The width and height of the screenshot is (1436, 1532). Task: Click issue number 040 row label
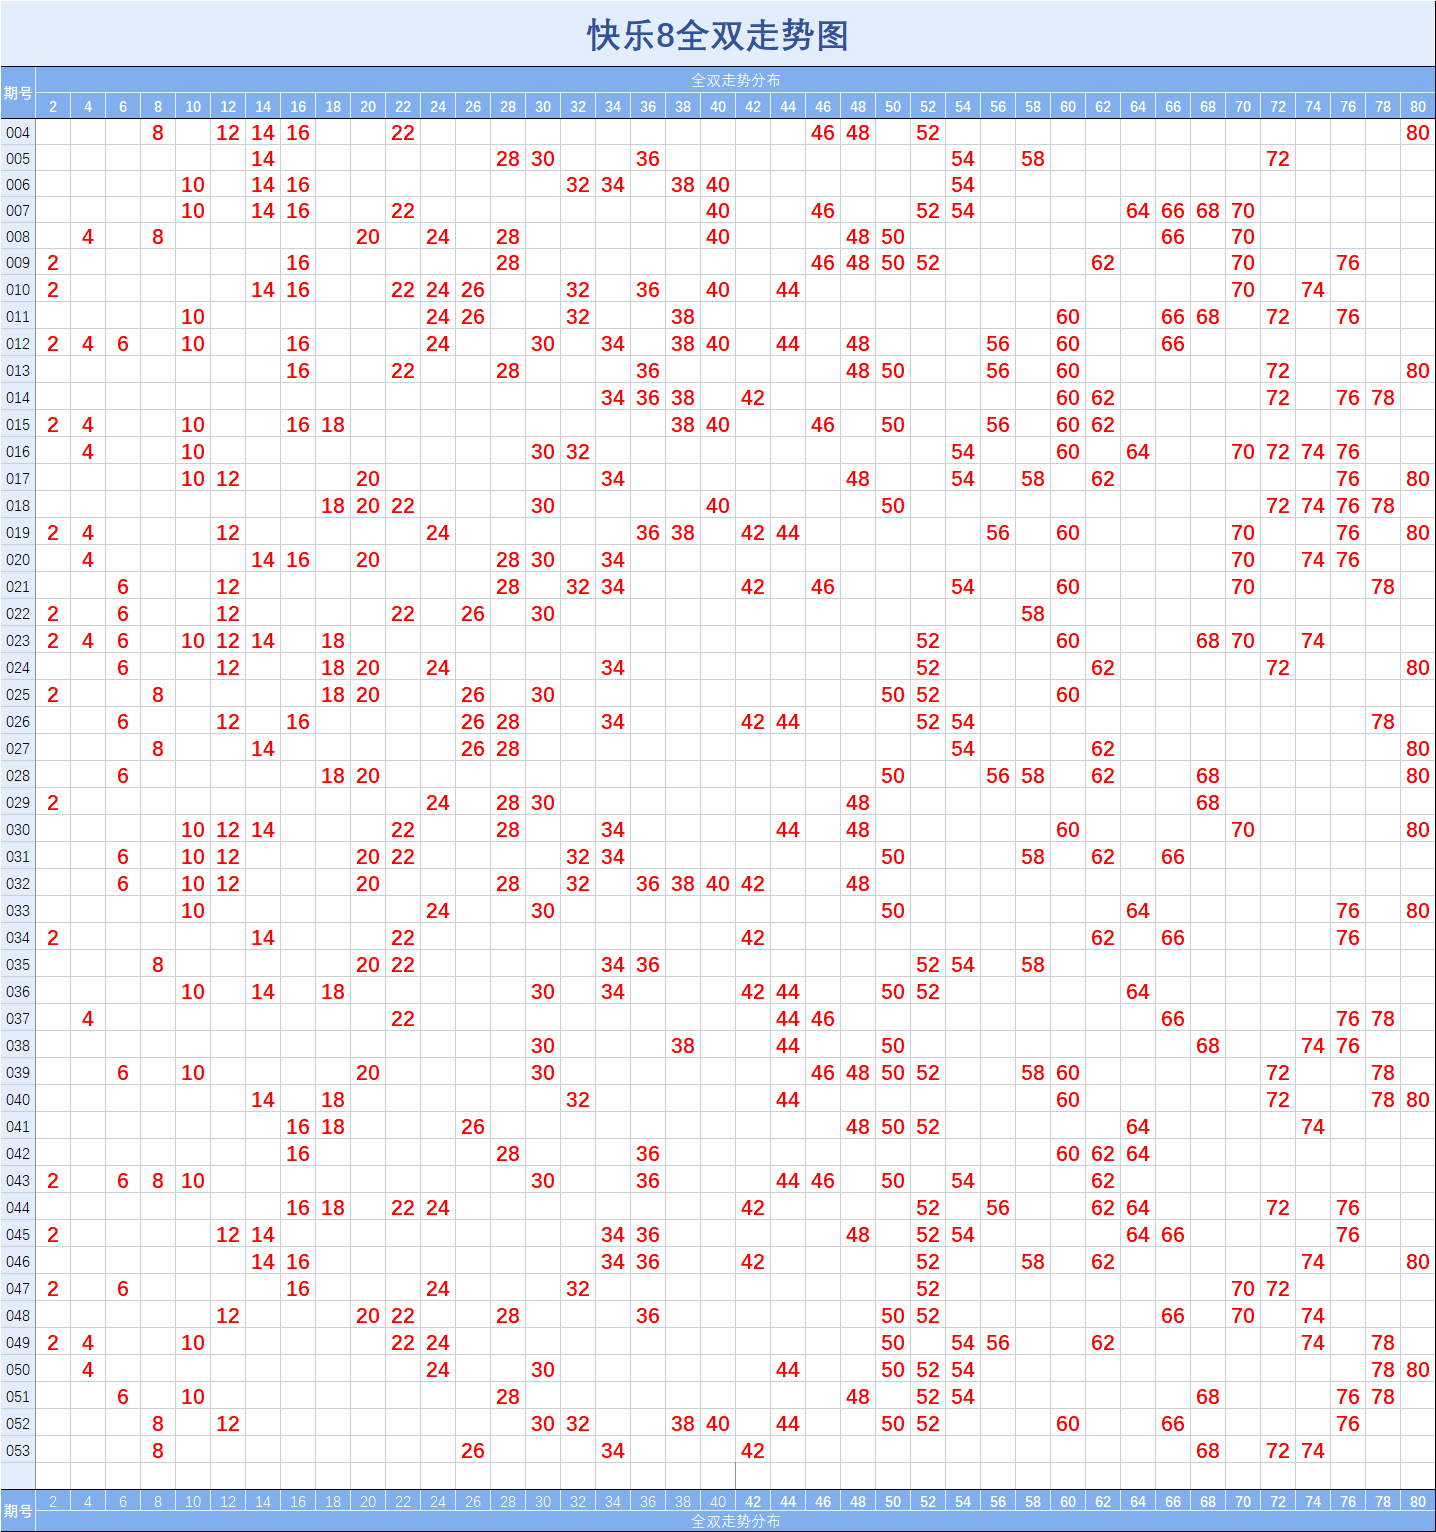click(x=18, y=1099)
